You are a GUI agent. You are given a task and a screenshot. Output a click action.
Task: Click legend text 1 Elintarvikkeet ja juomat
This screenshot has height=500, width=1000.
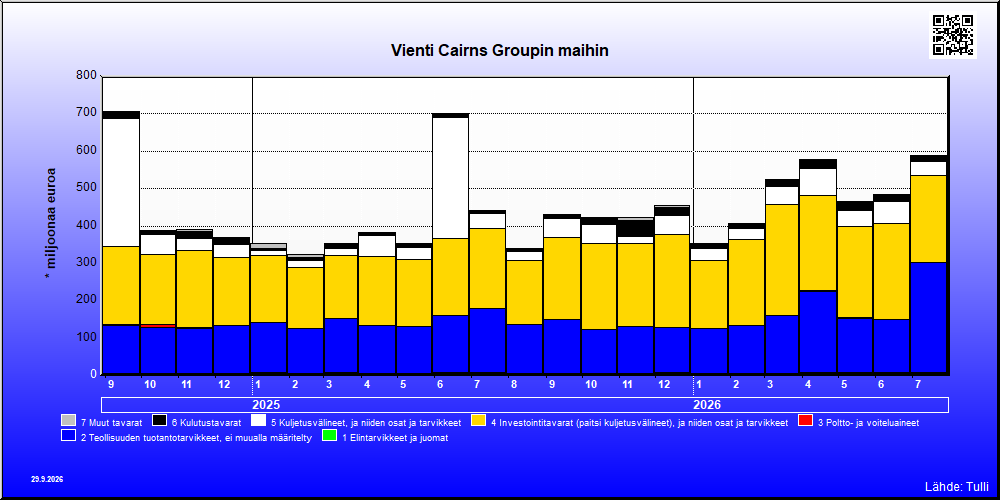(395, 438)
